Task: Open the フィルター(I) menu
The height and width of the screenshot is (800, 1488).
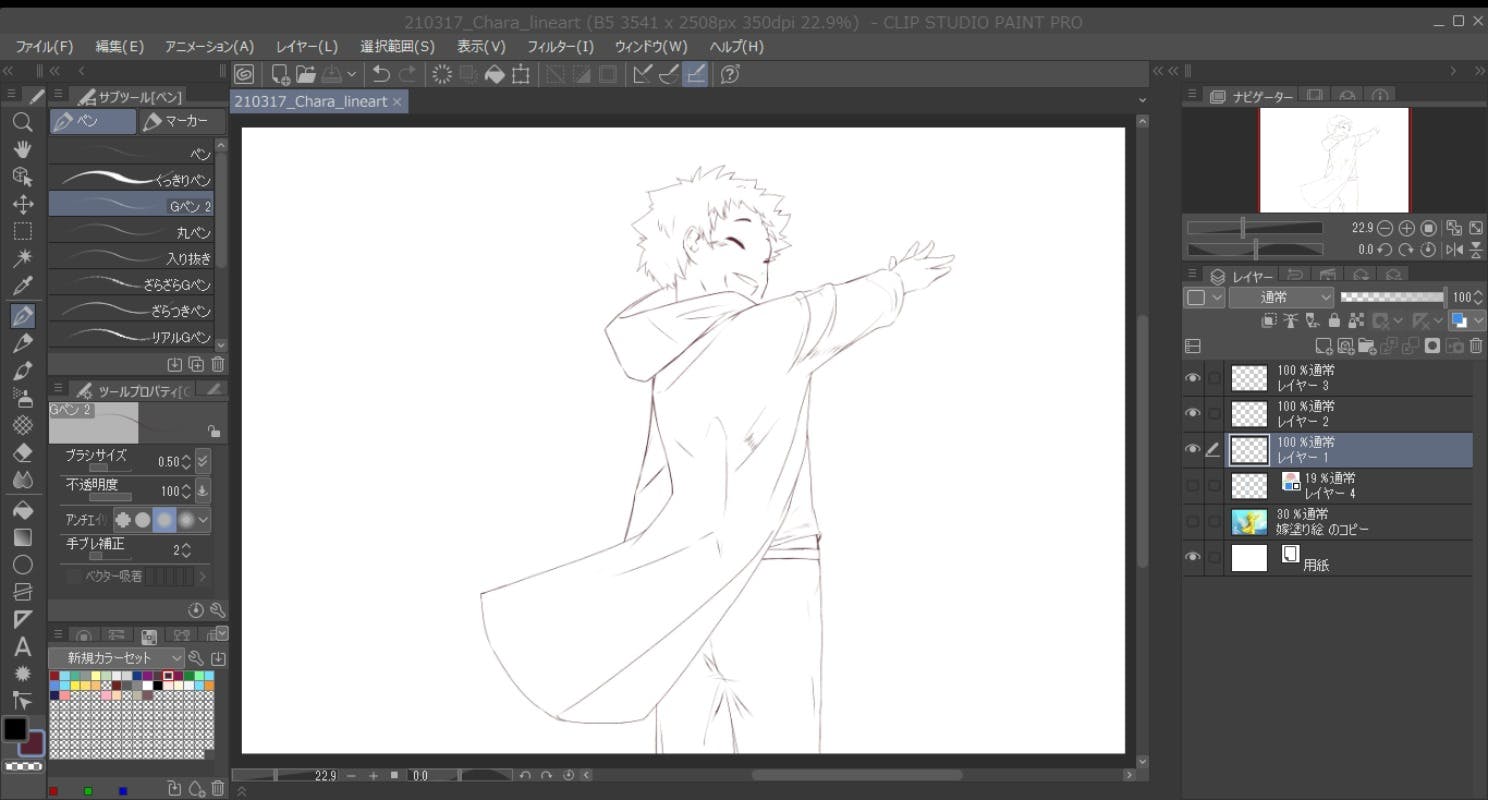Action: point(560,47)
